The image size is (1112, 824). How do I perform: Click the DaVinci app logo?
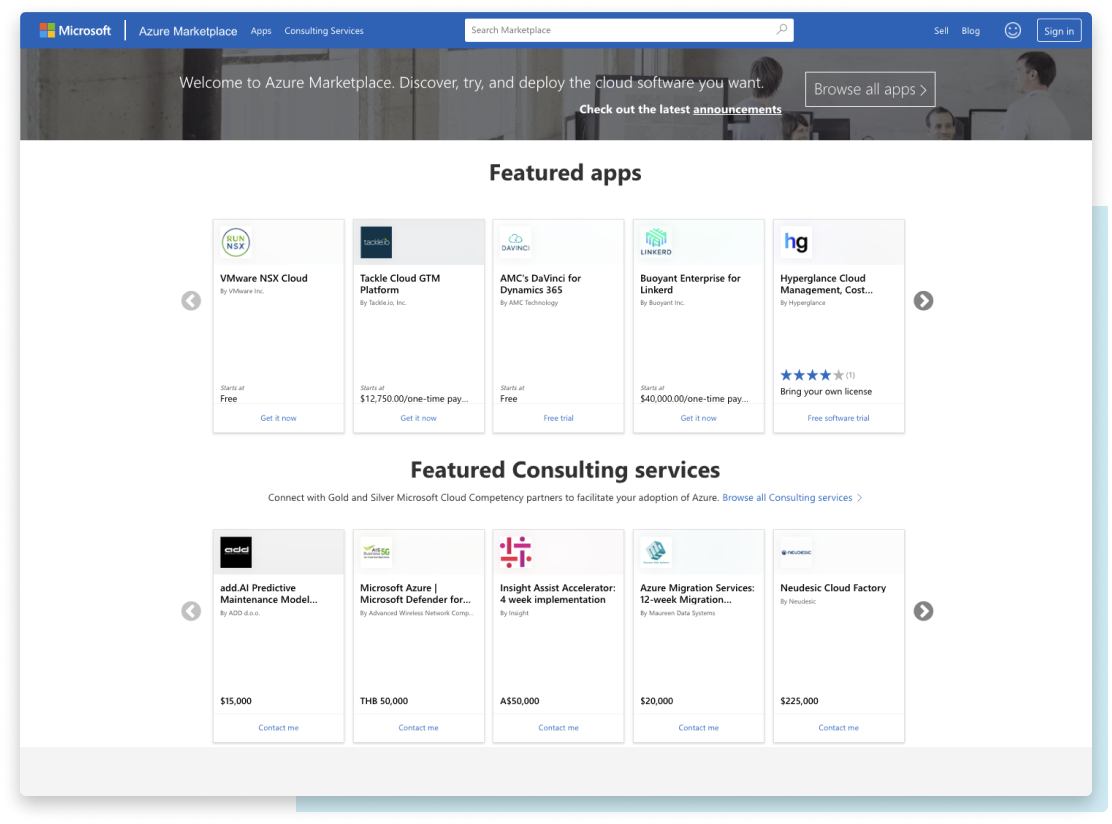pos(516,243)
